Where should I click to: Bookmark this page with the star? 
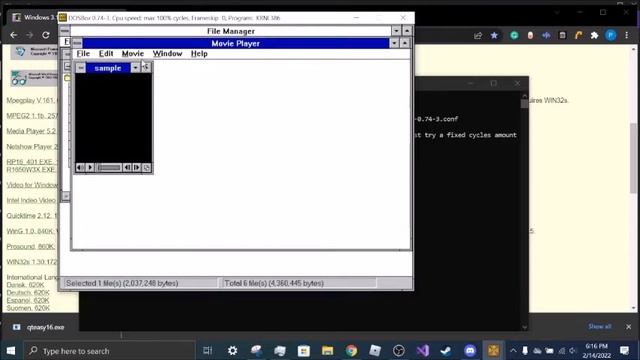[x=494, y=36]
